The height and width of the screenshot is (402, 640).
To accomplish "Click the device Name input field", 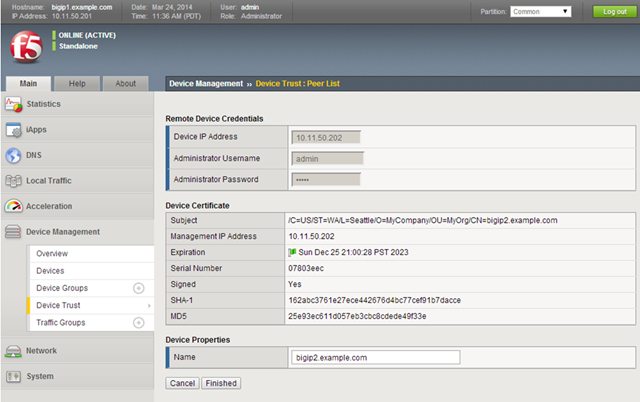I will pyautogui.click(x=374, y=357).
